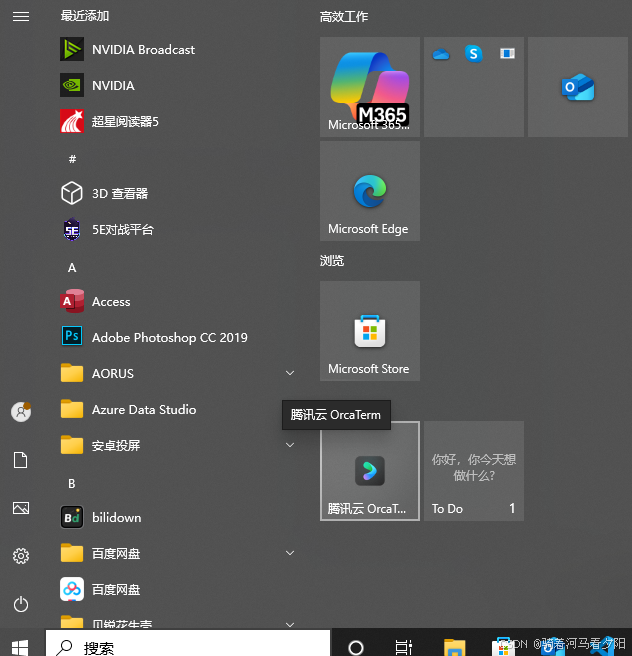Click the A letter index header
Image resolution: width=632 pixels, height=656 pixels.
click(x=72, y=268)
